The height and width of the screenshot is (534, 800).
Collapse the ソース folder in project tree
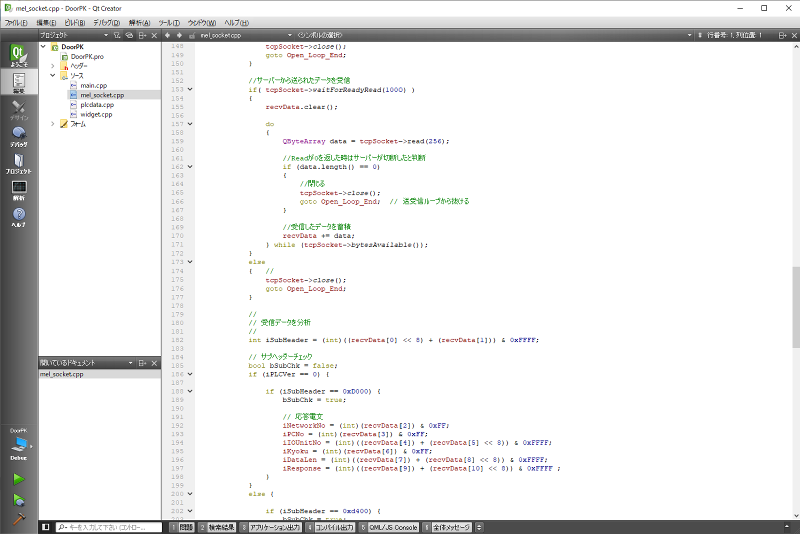pos(53,76)
